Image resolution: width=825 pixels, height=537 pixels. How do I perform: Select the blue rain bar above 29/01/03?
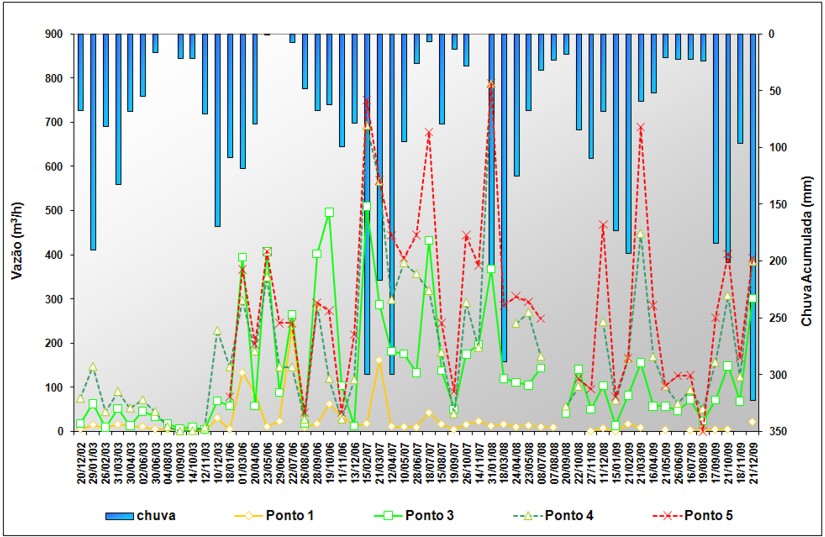(93, 141)
